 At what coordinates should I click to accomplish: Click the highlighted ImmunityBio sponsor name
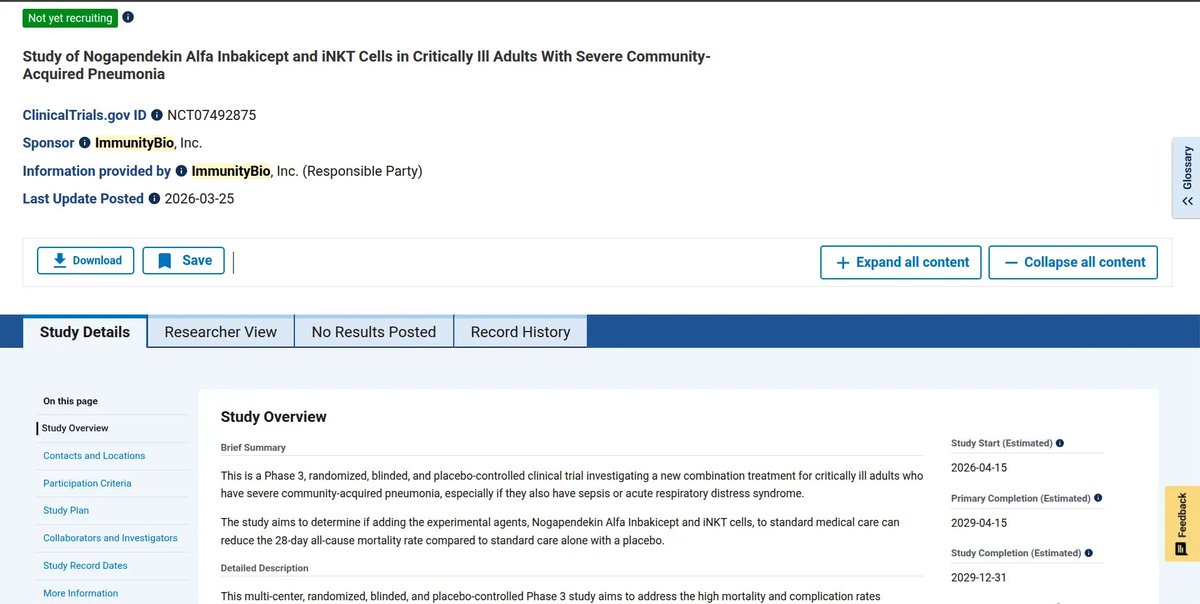pyautogui.click(x=135, y=143)
